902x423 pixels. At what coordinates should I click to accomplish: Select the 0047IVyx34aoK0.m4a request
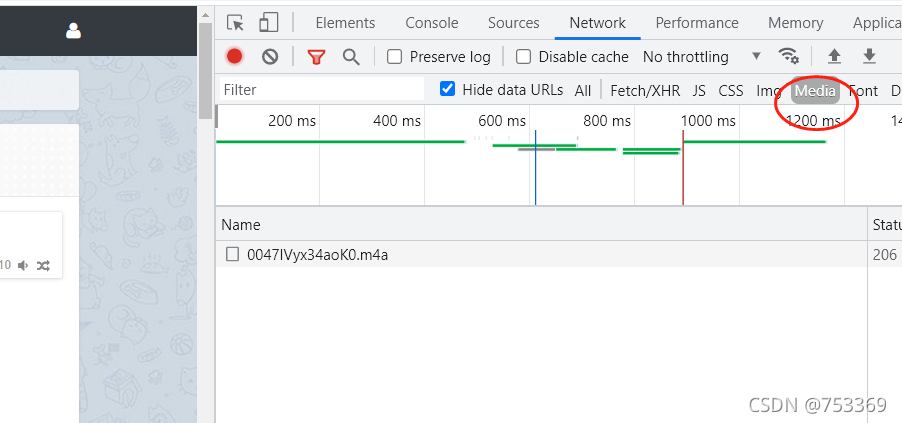(318, 254)
